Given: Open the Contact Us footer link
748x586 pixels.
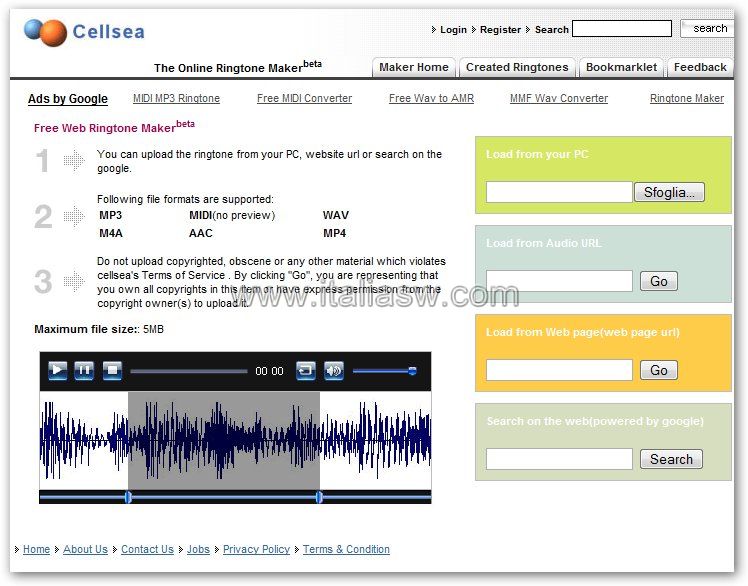Looking at the screenshot, I should pos(147,549).
